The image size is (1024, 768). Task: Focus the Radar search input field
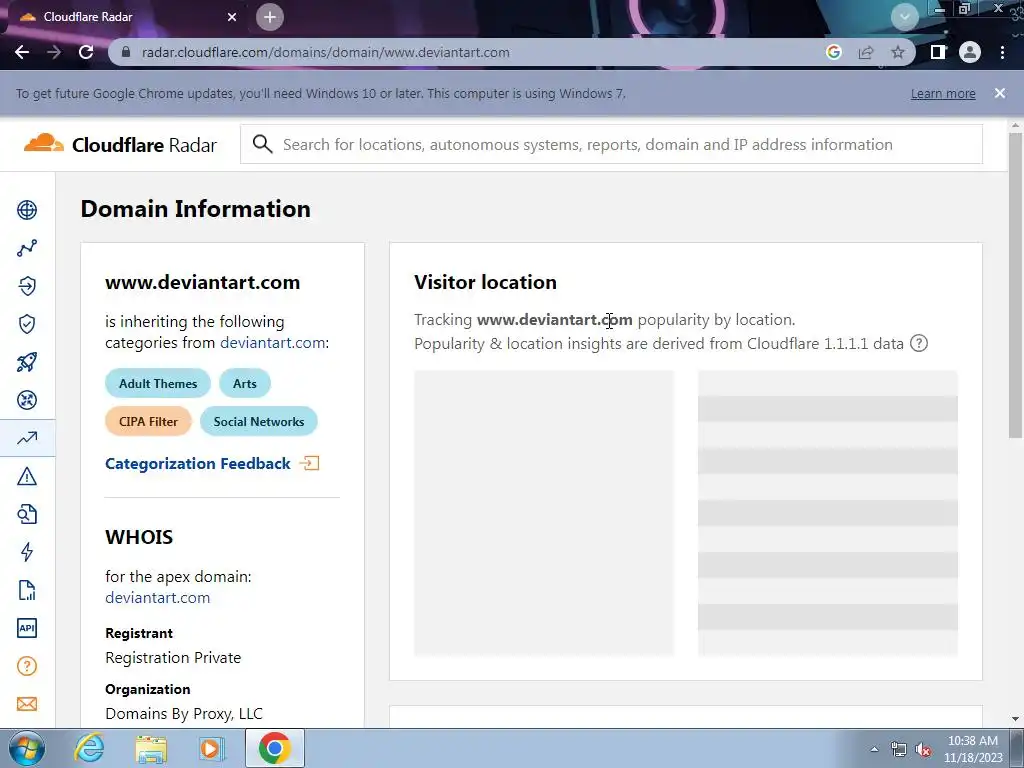click(611, 144)
